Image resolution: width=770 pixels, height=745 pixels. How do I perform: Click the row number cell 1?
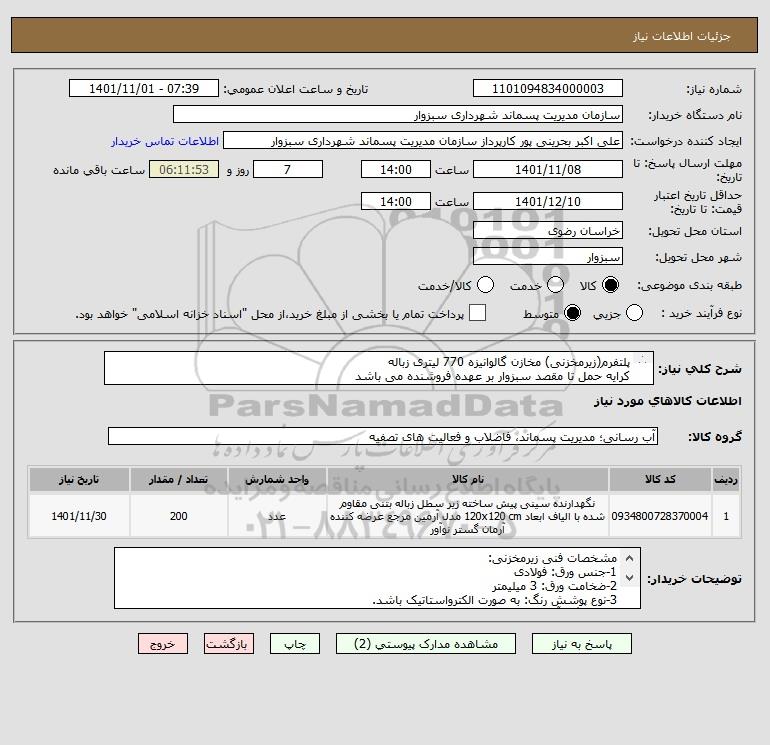[726, 516]
